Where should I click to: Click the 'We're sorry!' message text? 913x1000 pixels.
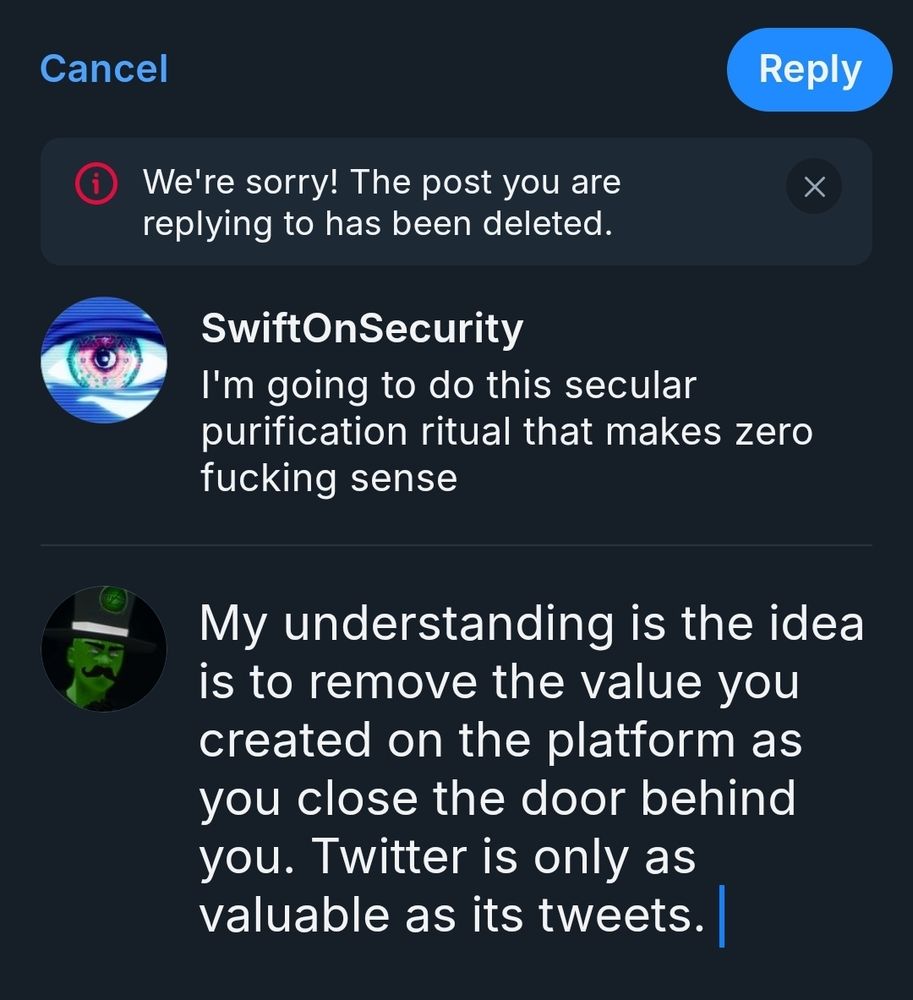click(x=383, y=202)
